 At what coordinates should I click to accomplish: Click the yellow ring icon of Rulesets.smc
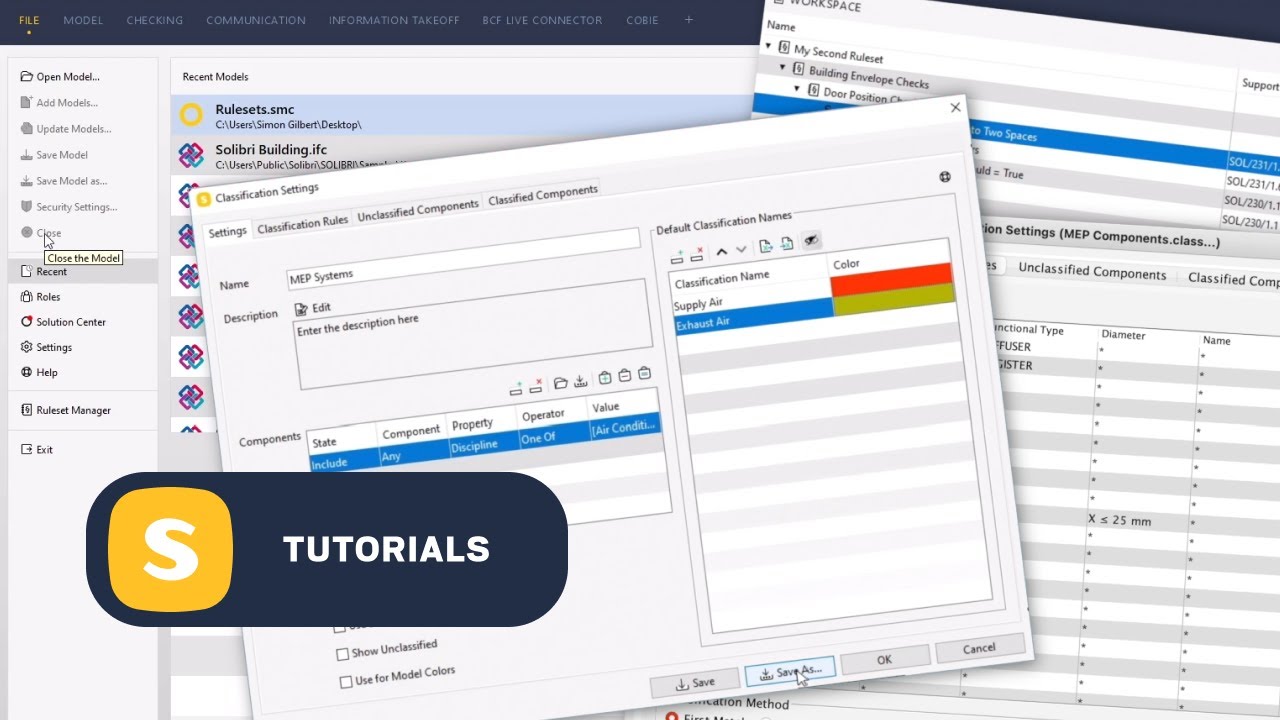click(x=191, y=116)
